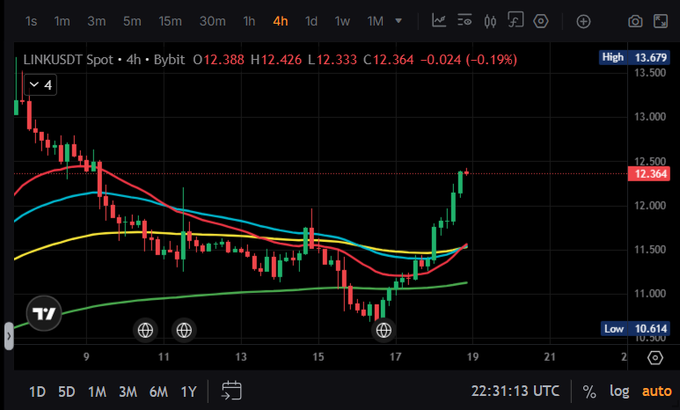Choose the 15m interval
680x410 pixels.
[x=170, y=21]
